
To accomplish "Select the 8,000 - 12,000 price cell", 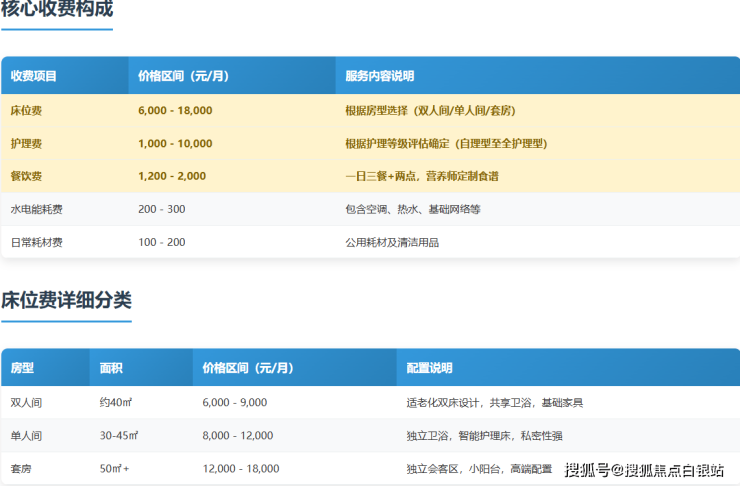I will coord(237,436).
